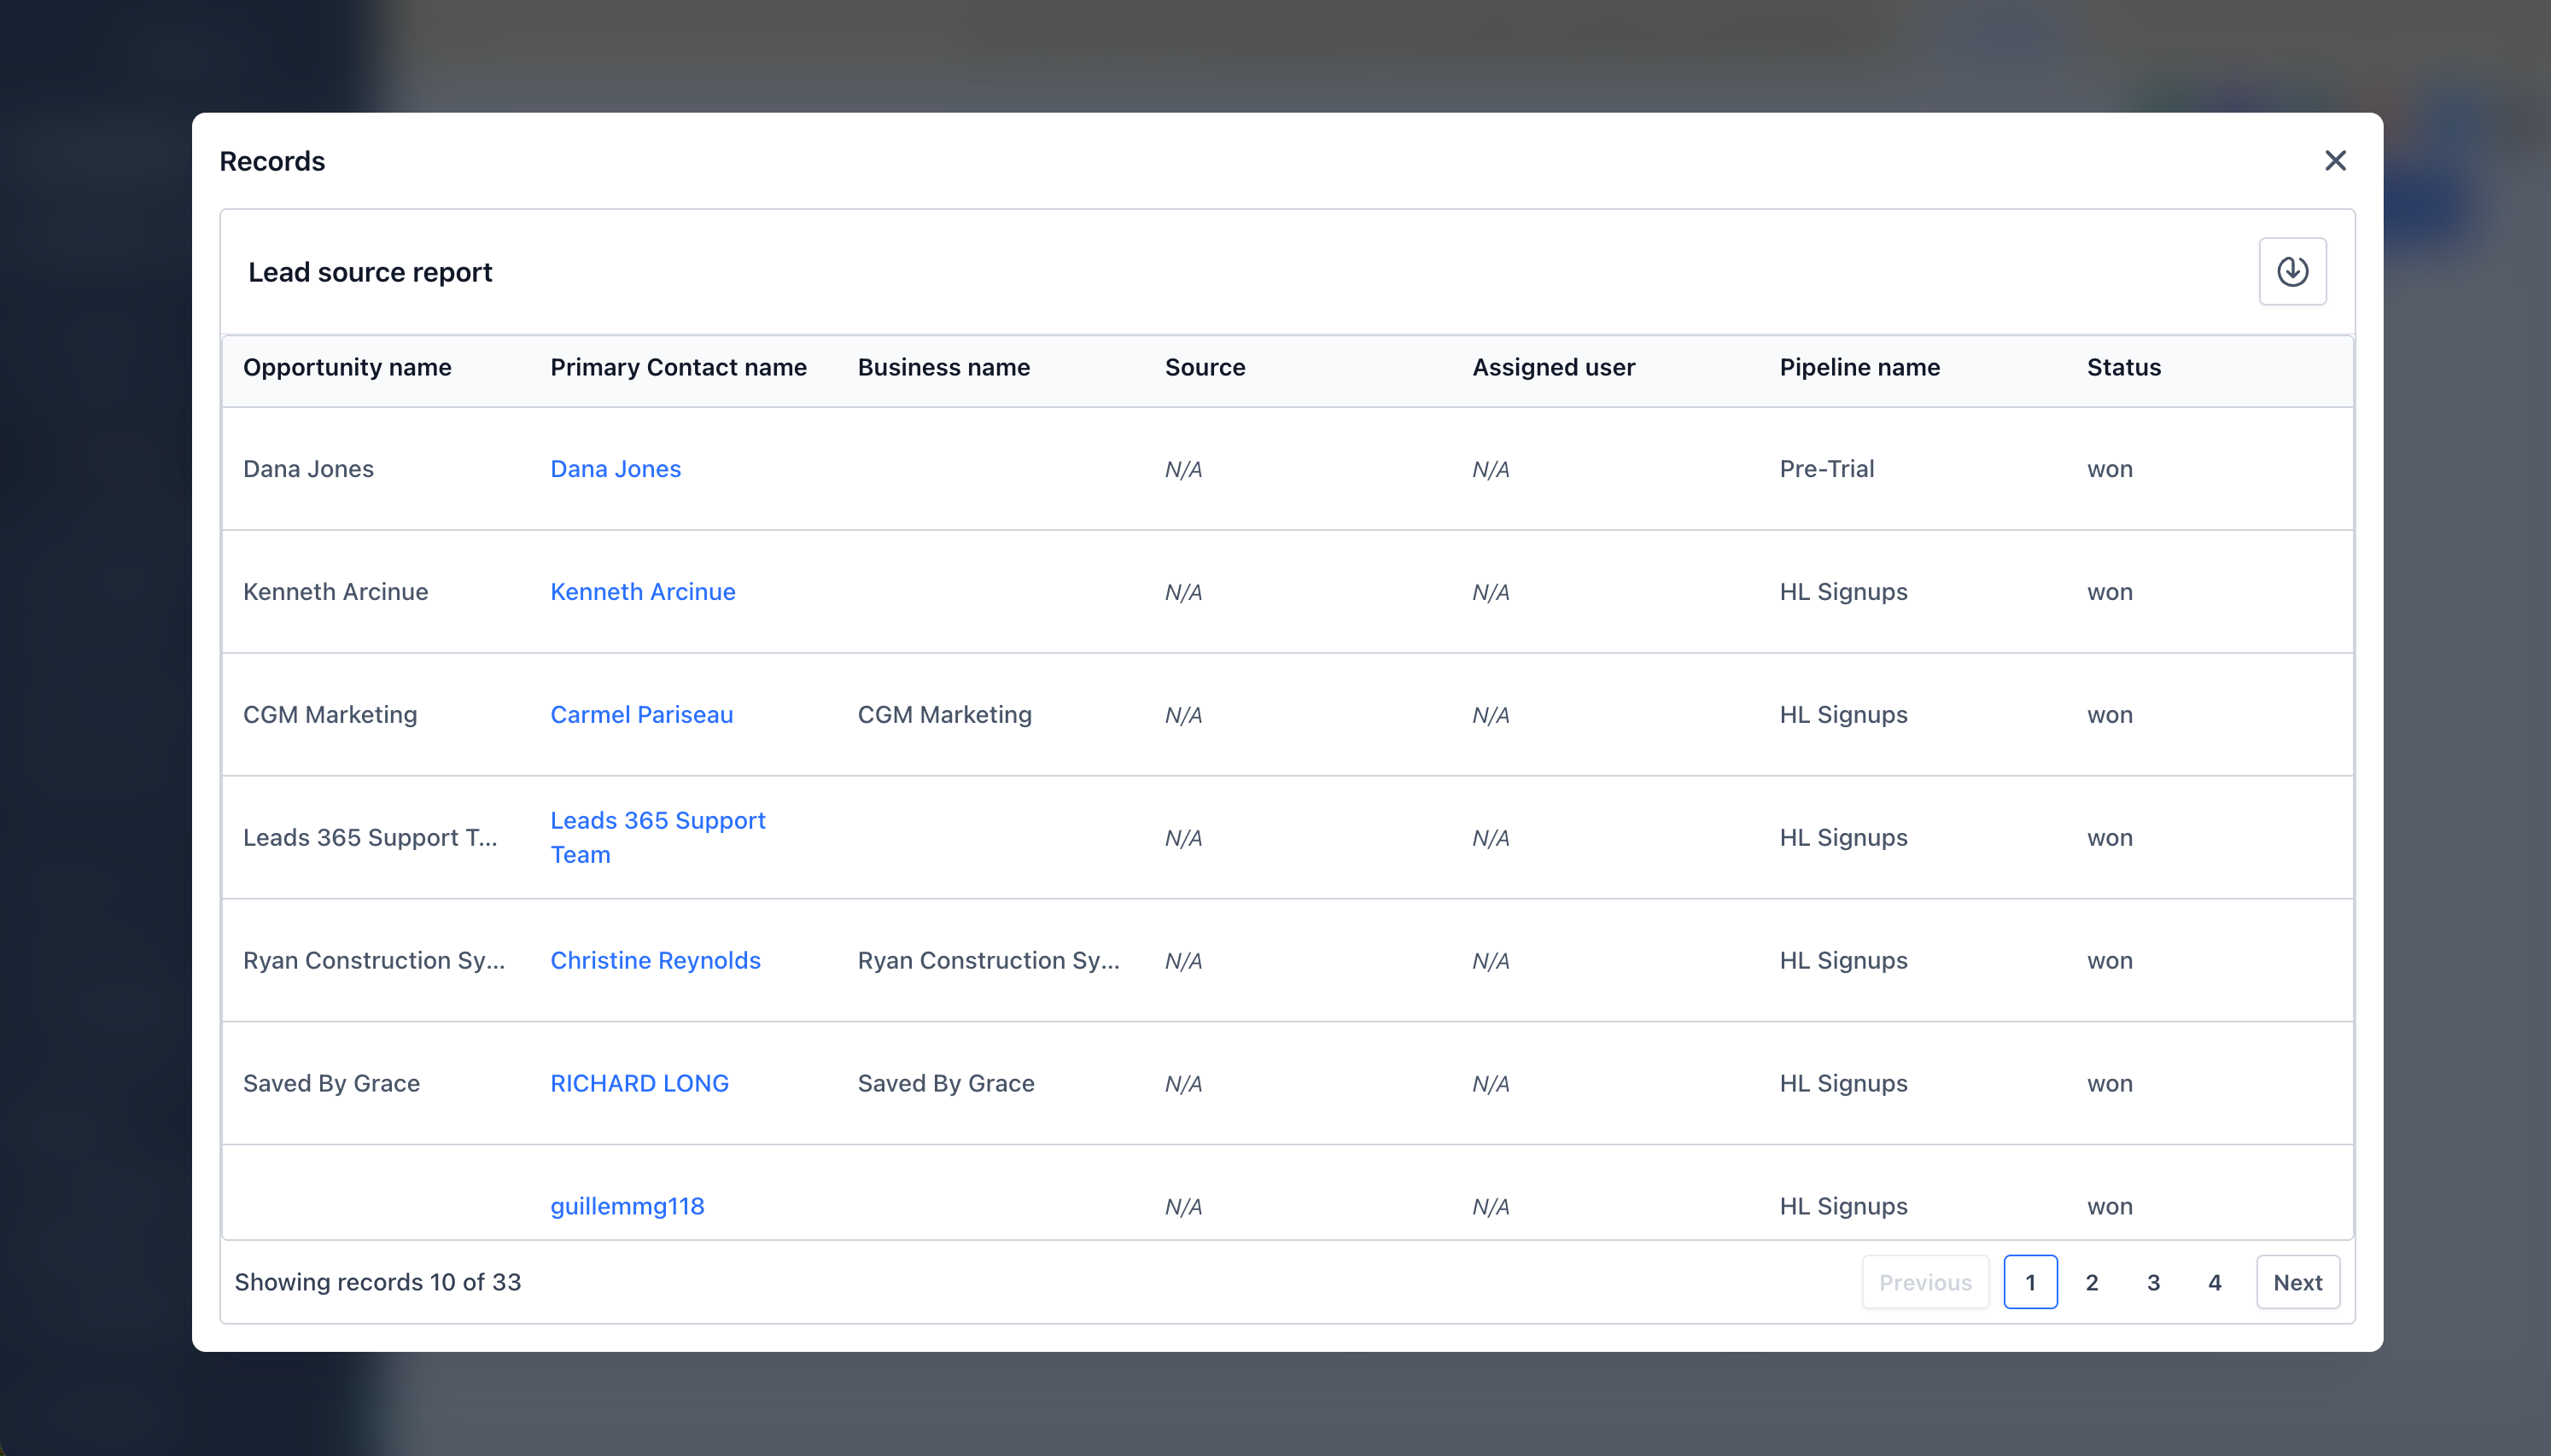
Task: Click the Opportunity name column header
Action: click(x=347, y=368)
